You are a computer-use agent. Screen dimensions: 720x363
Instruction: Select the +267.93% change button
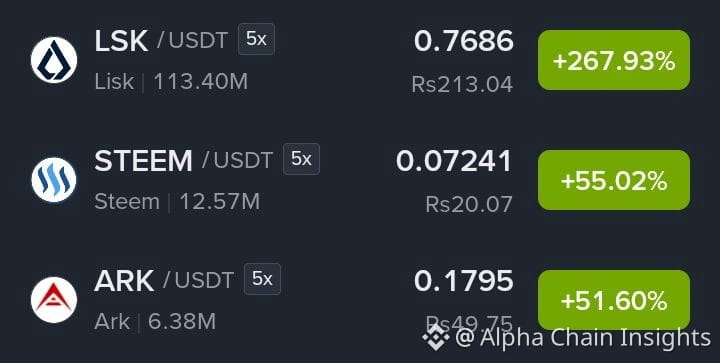[614, 60]
